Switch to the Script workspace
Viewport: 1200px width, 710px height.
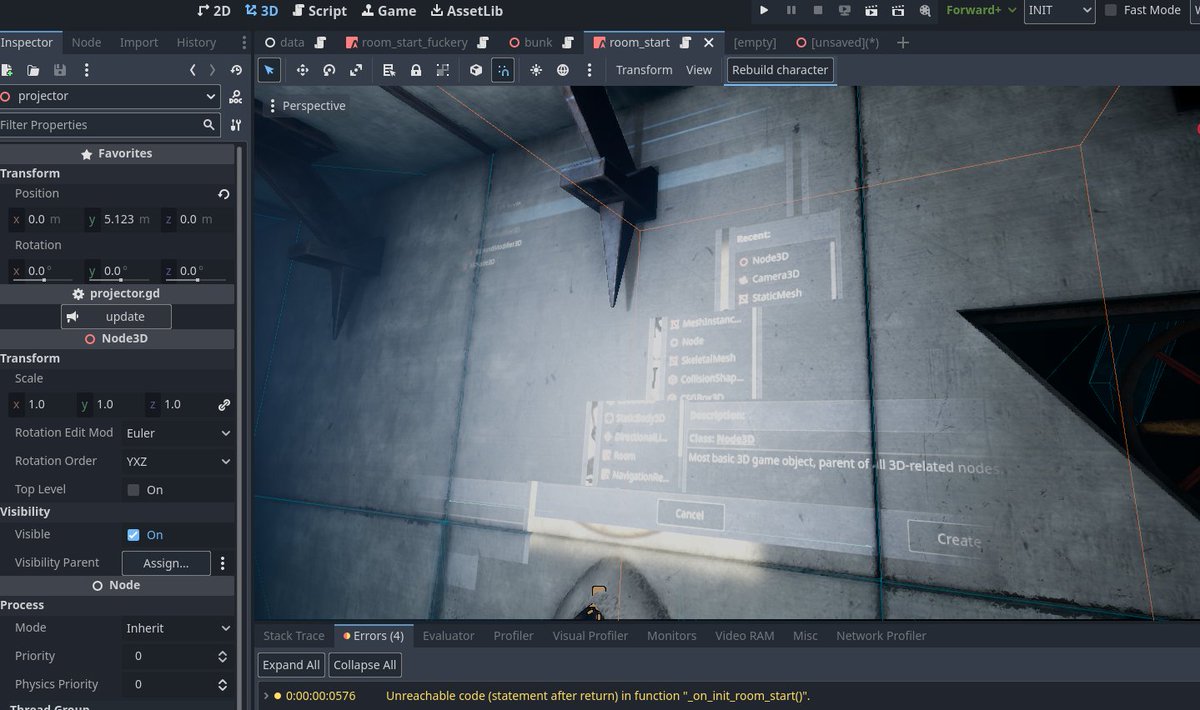(319, 10)
